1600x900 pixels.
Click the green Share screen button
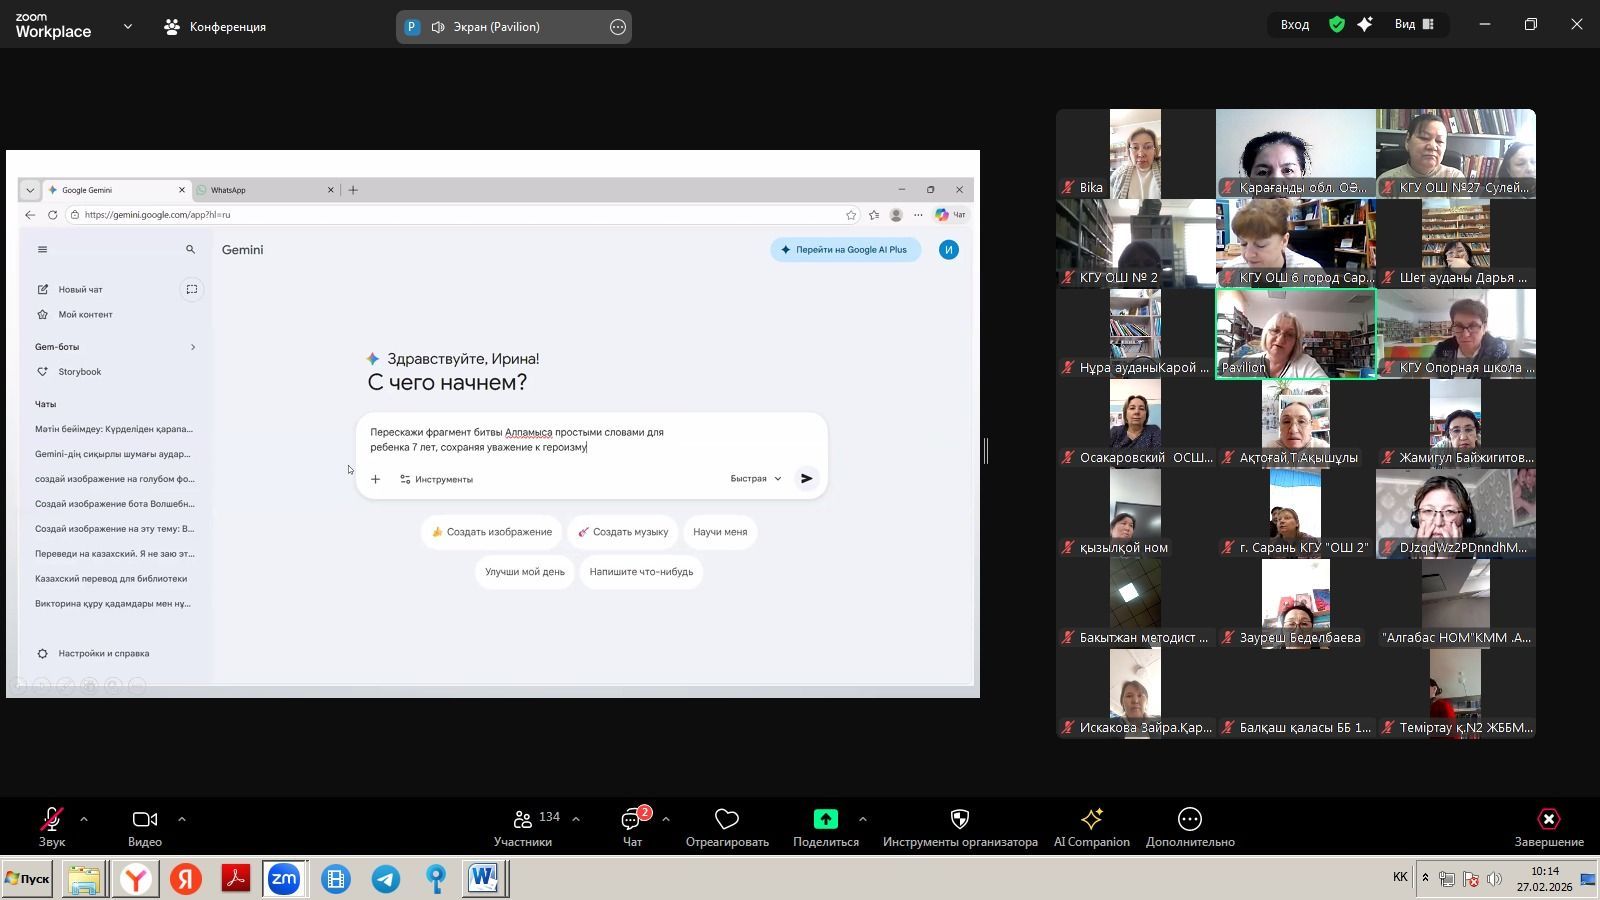click(825, 819)
